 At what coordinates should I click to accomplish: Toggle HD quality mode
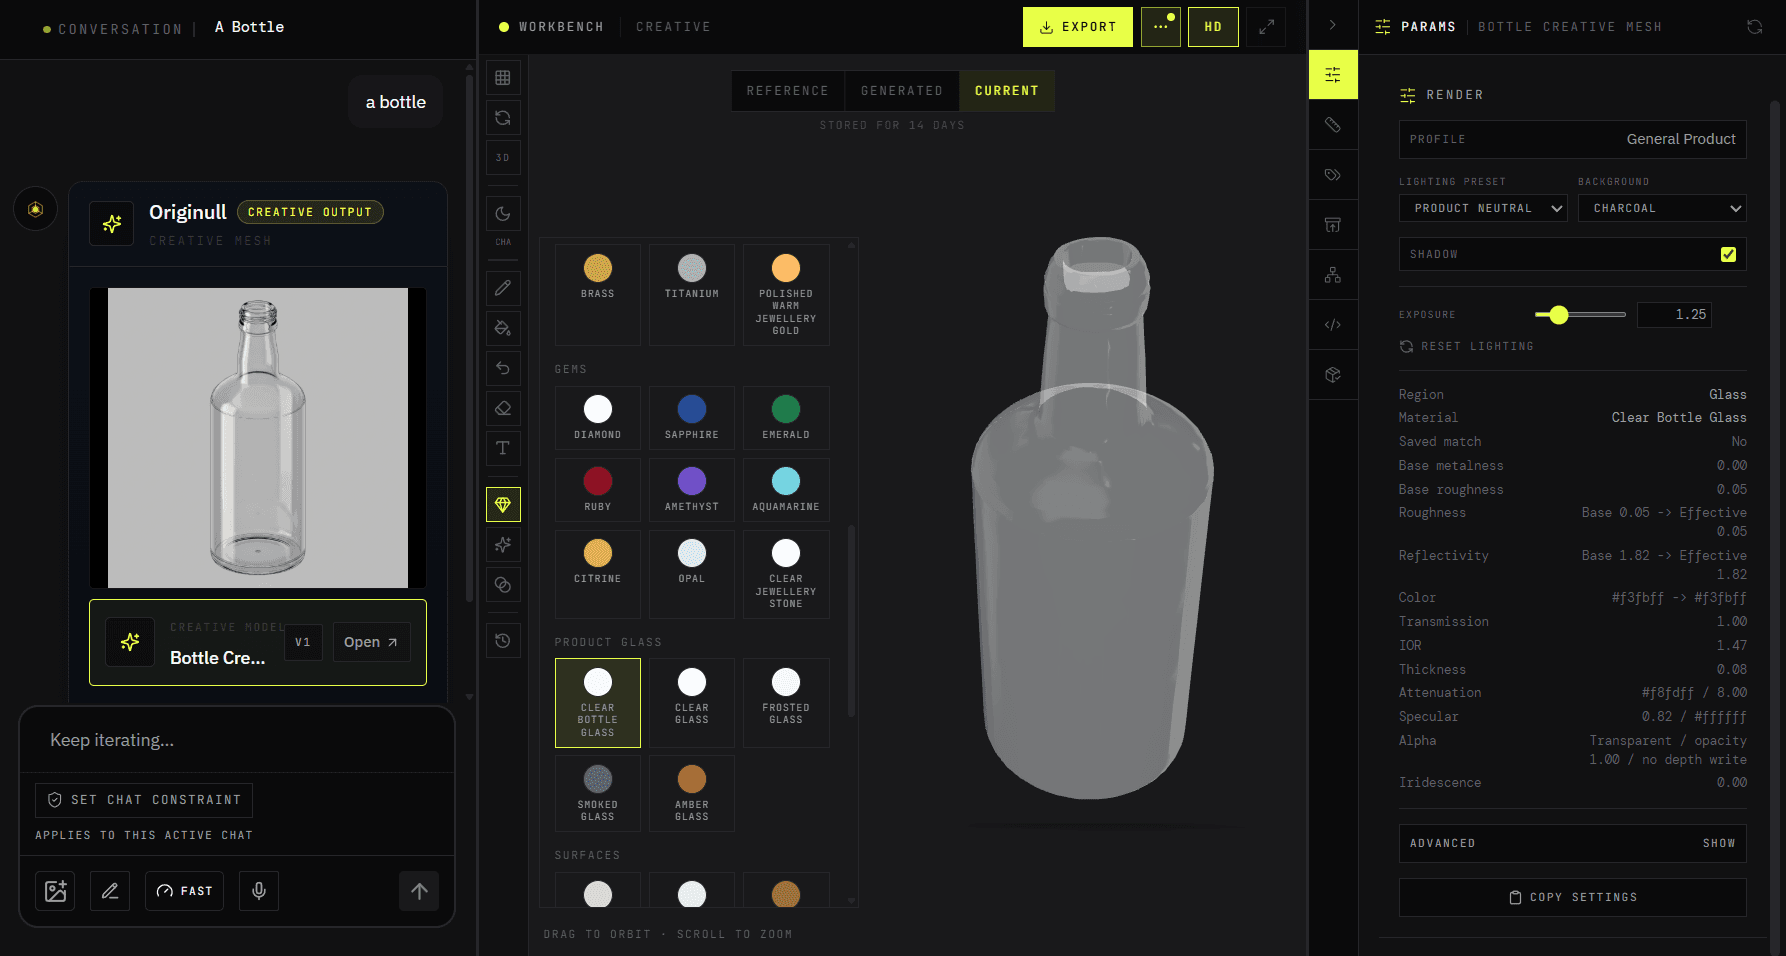(1213, 27)
